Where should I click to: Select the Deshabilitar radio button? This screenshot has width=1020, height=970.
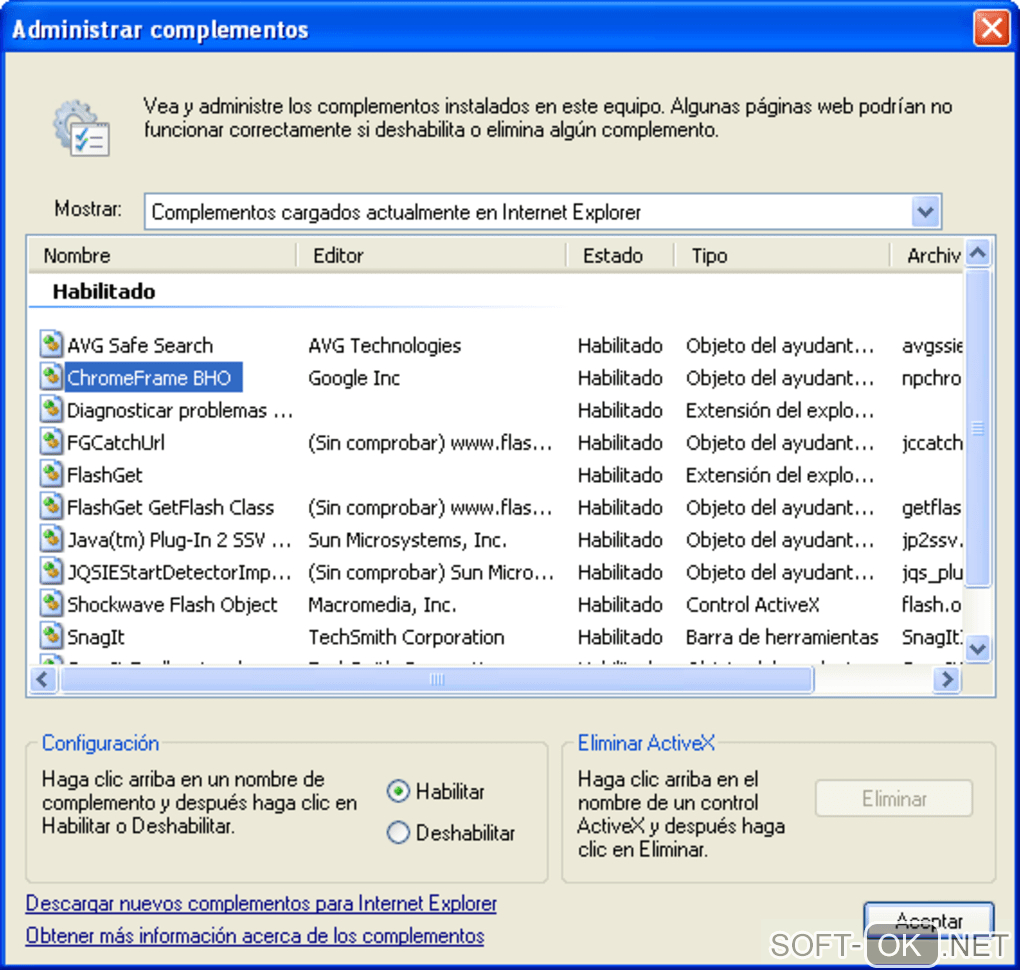(398, 832)
